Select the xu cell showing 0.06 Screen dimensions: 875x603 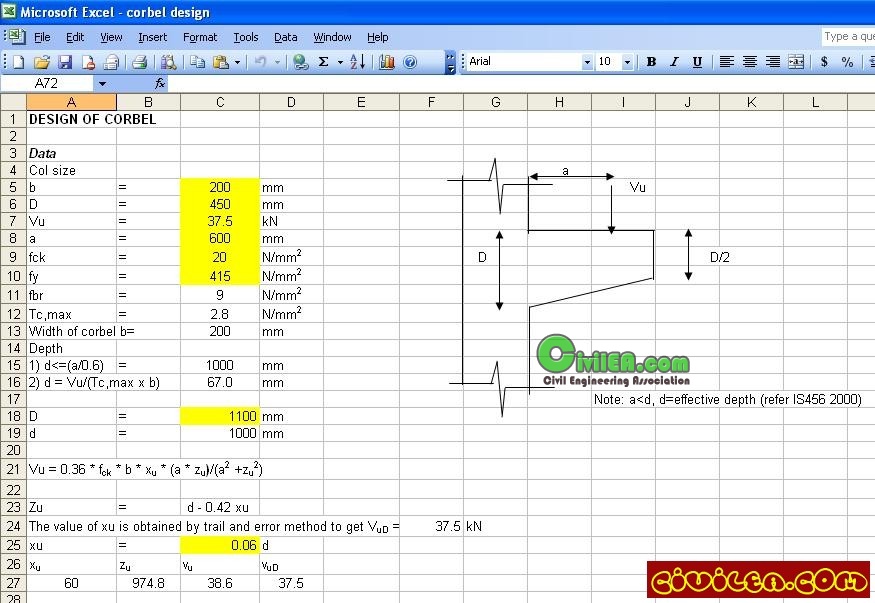220,546
